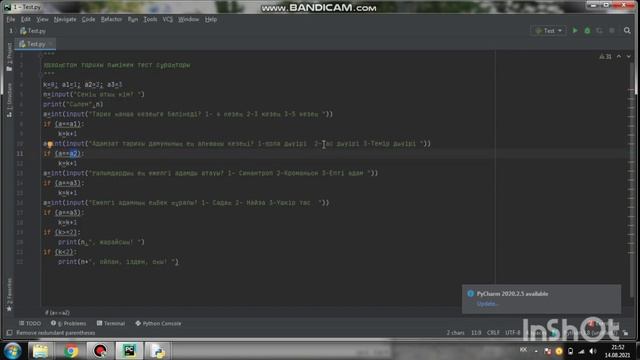Viewport: 640px width, 360px height.
Task: Open the VCS menu
Action: pos(167,19)
